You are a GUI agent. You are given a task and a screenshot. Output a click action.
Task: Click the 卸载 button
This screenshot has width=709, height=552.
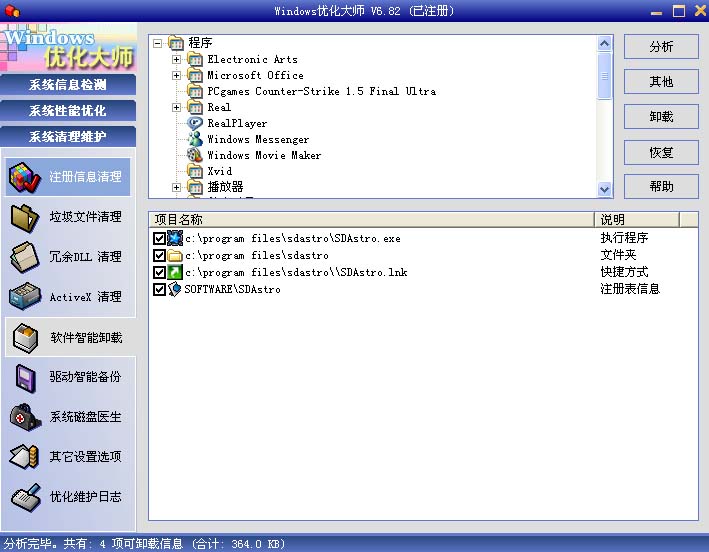click(x=661, y=117)
